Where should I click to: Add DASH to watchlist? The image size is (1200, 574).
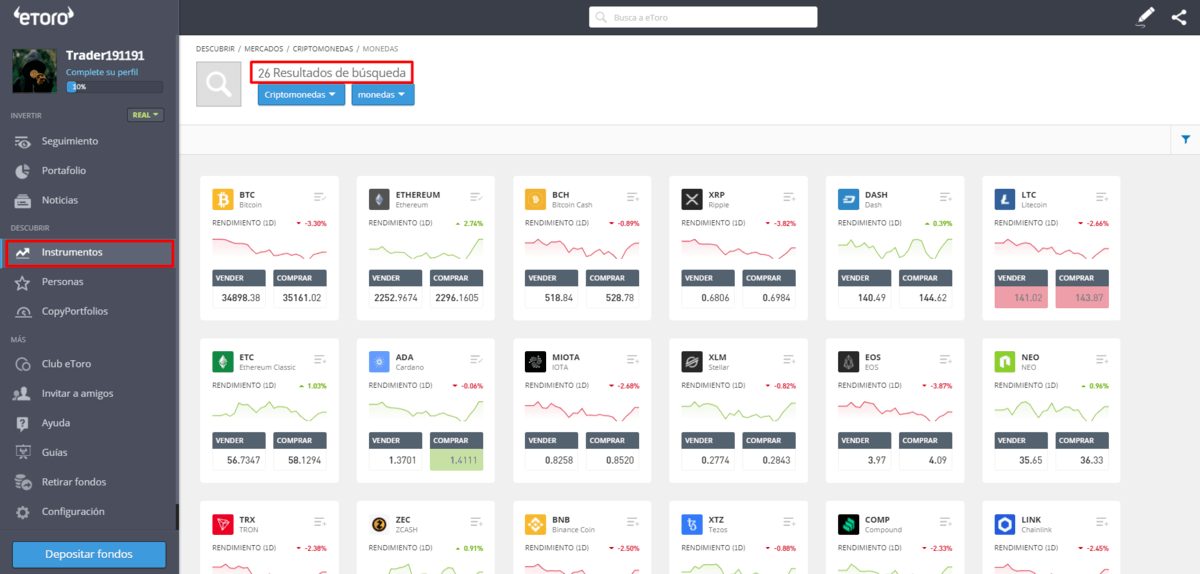pos(946,197)
